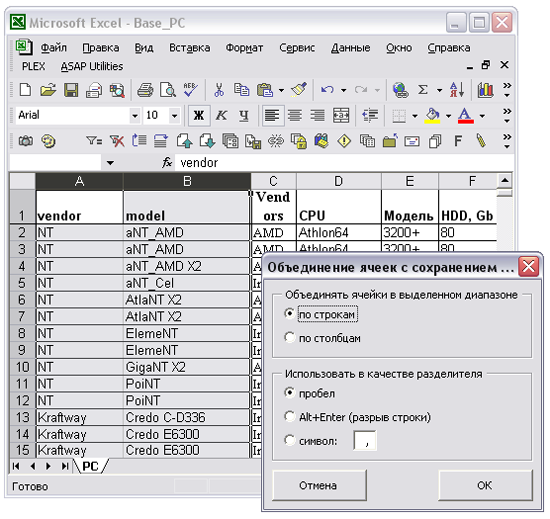Open the Arial font name dropdown
The height and width of the screenshot is (519, 550).
pos(135,115)
